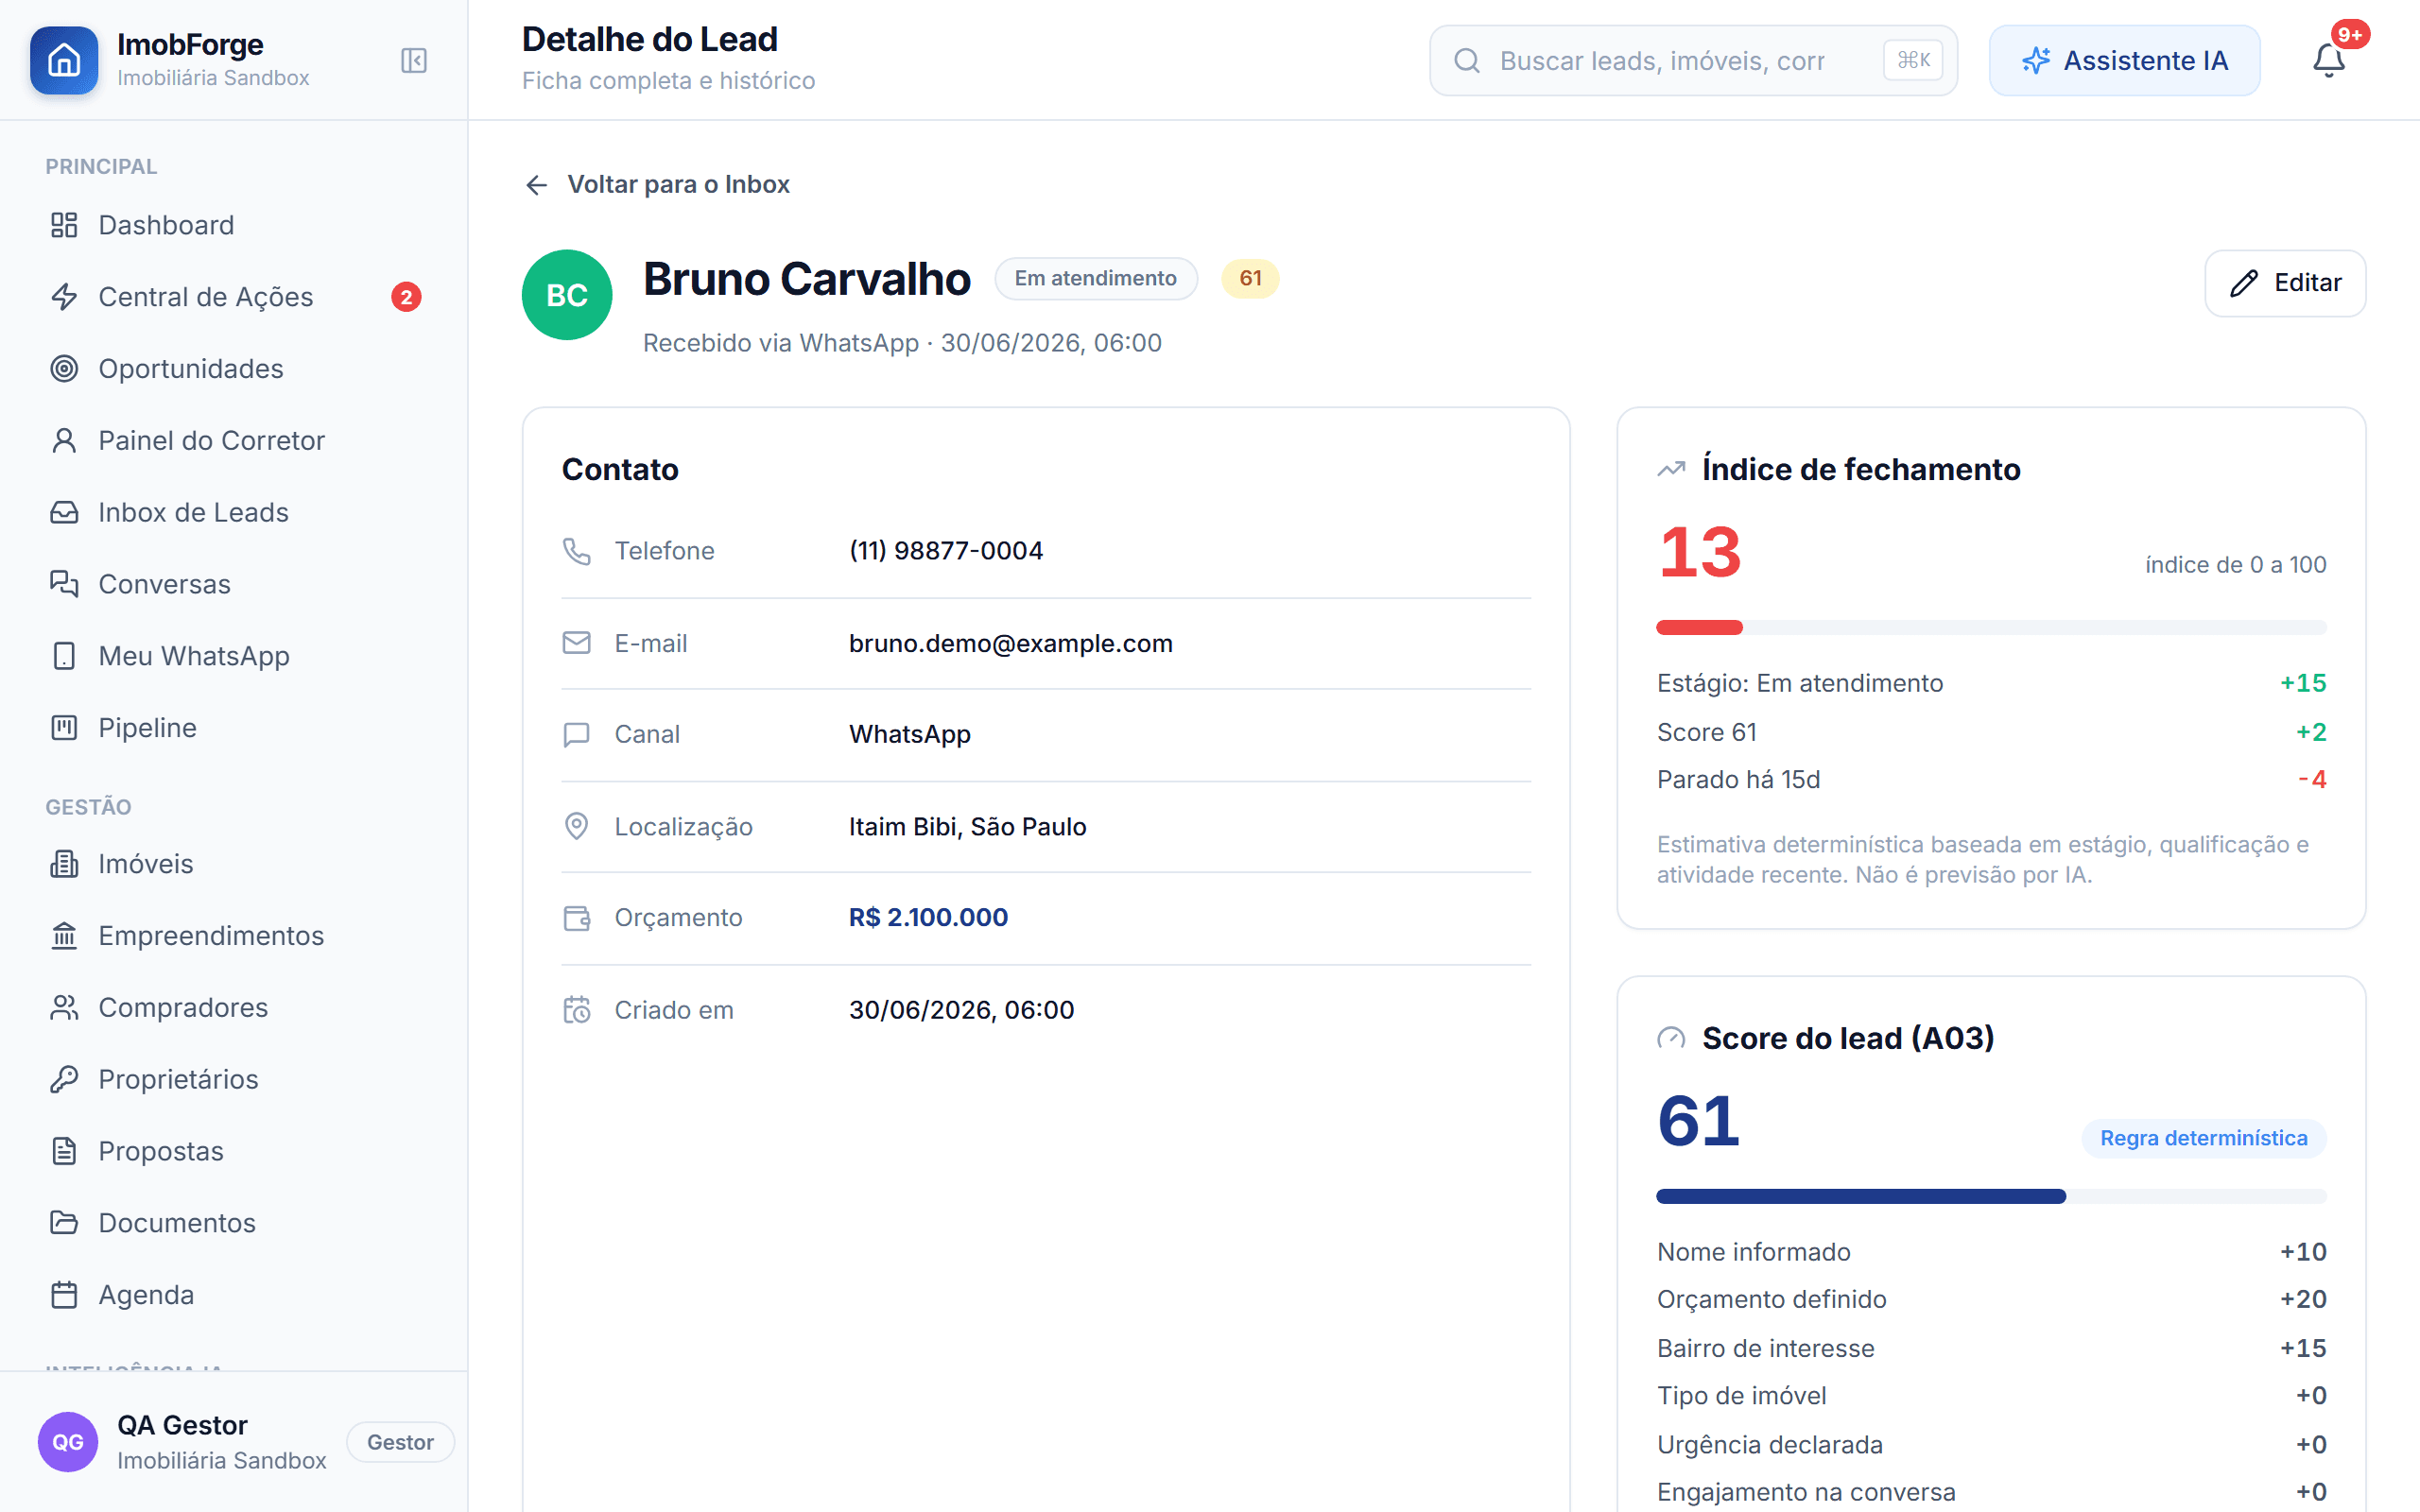Screen dimensions: 2420x1512
Task: Click the Criado em calendar-clock icon
Action: pyautogui.click(x=577, y=1010)
